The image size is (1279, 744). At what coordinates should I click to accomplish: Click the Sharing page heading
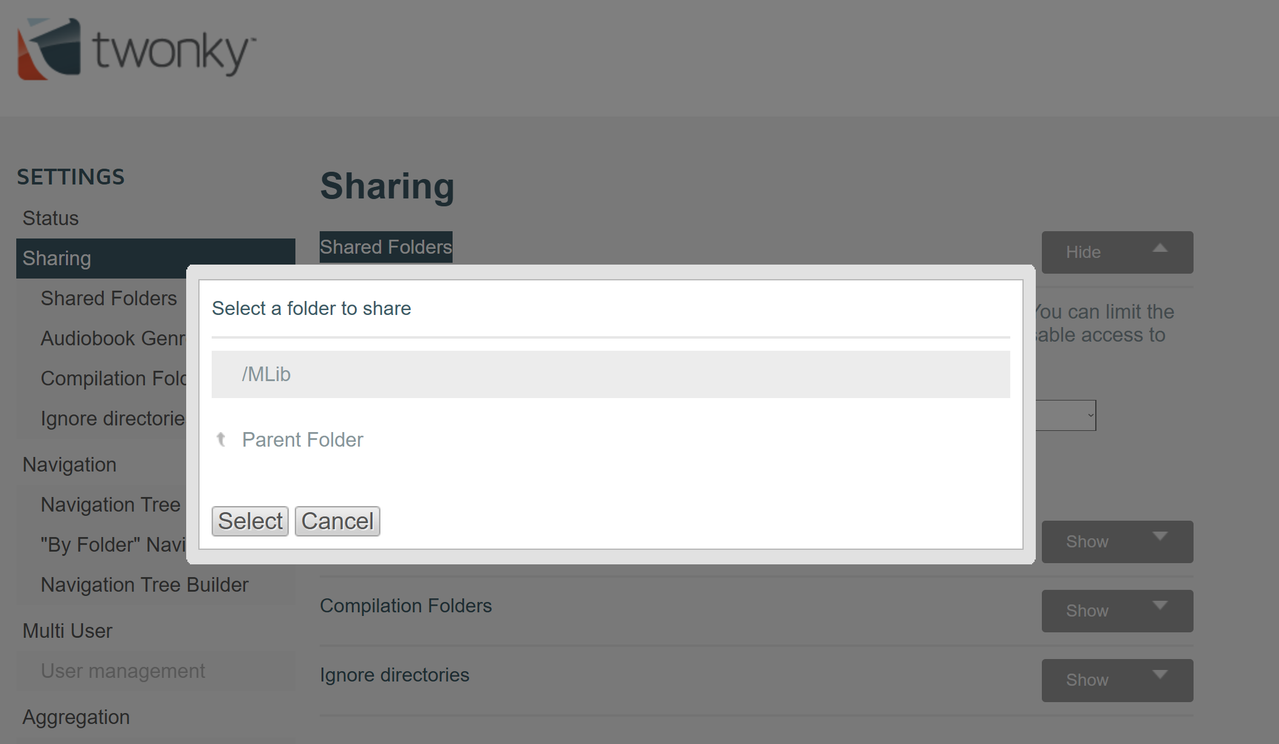(x=387, y=186)
